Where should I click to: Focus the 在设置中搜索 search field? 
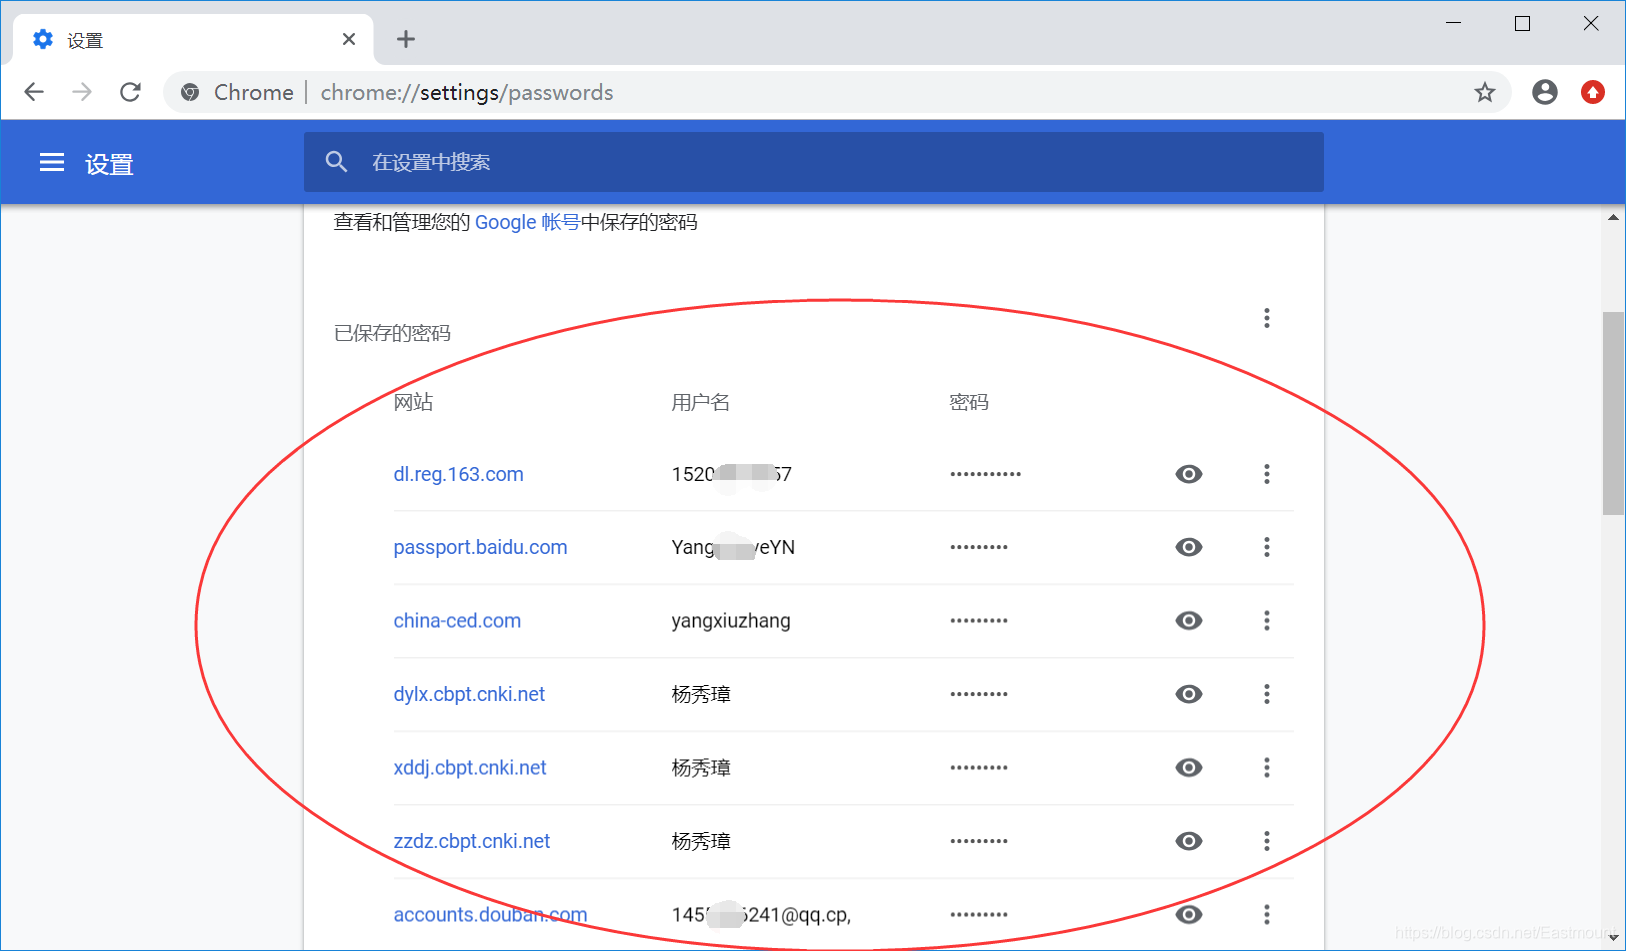click(814, 162)
